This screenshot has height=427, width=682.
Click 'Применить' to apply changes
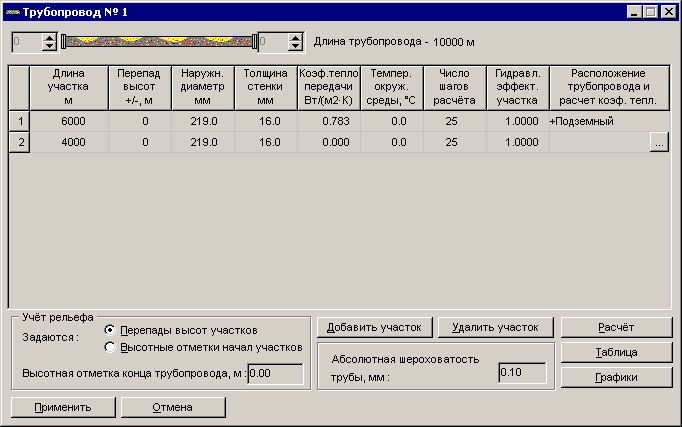tap(63, 407)
